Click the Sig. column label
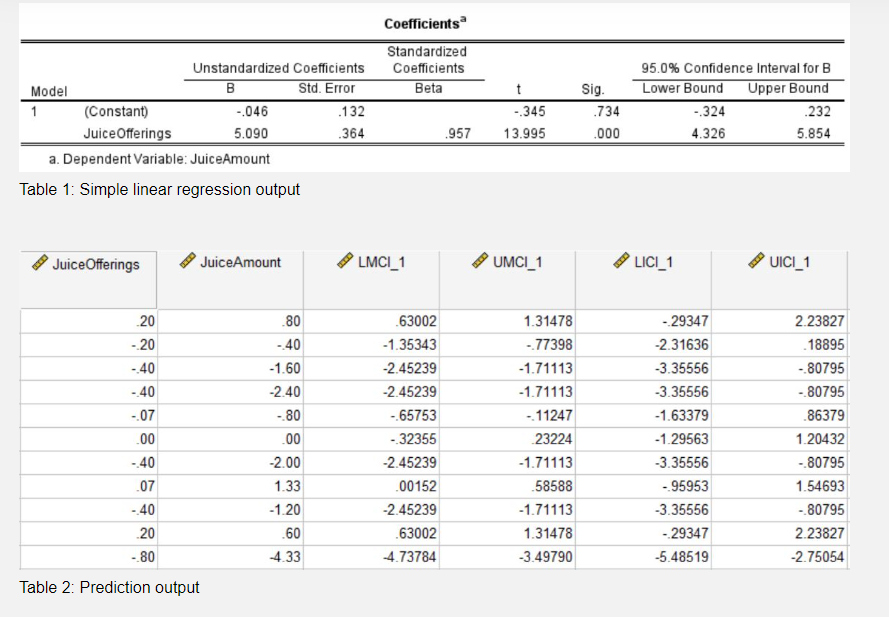Viewport: 889px width, 617px height. click(593, 89)
